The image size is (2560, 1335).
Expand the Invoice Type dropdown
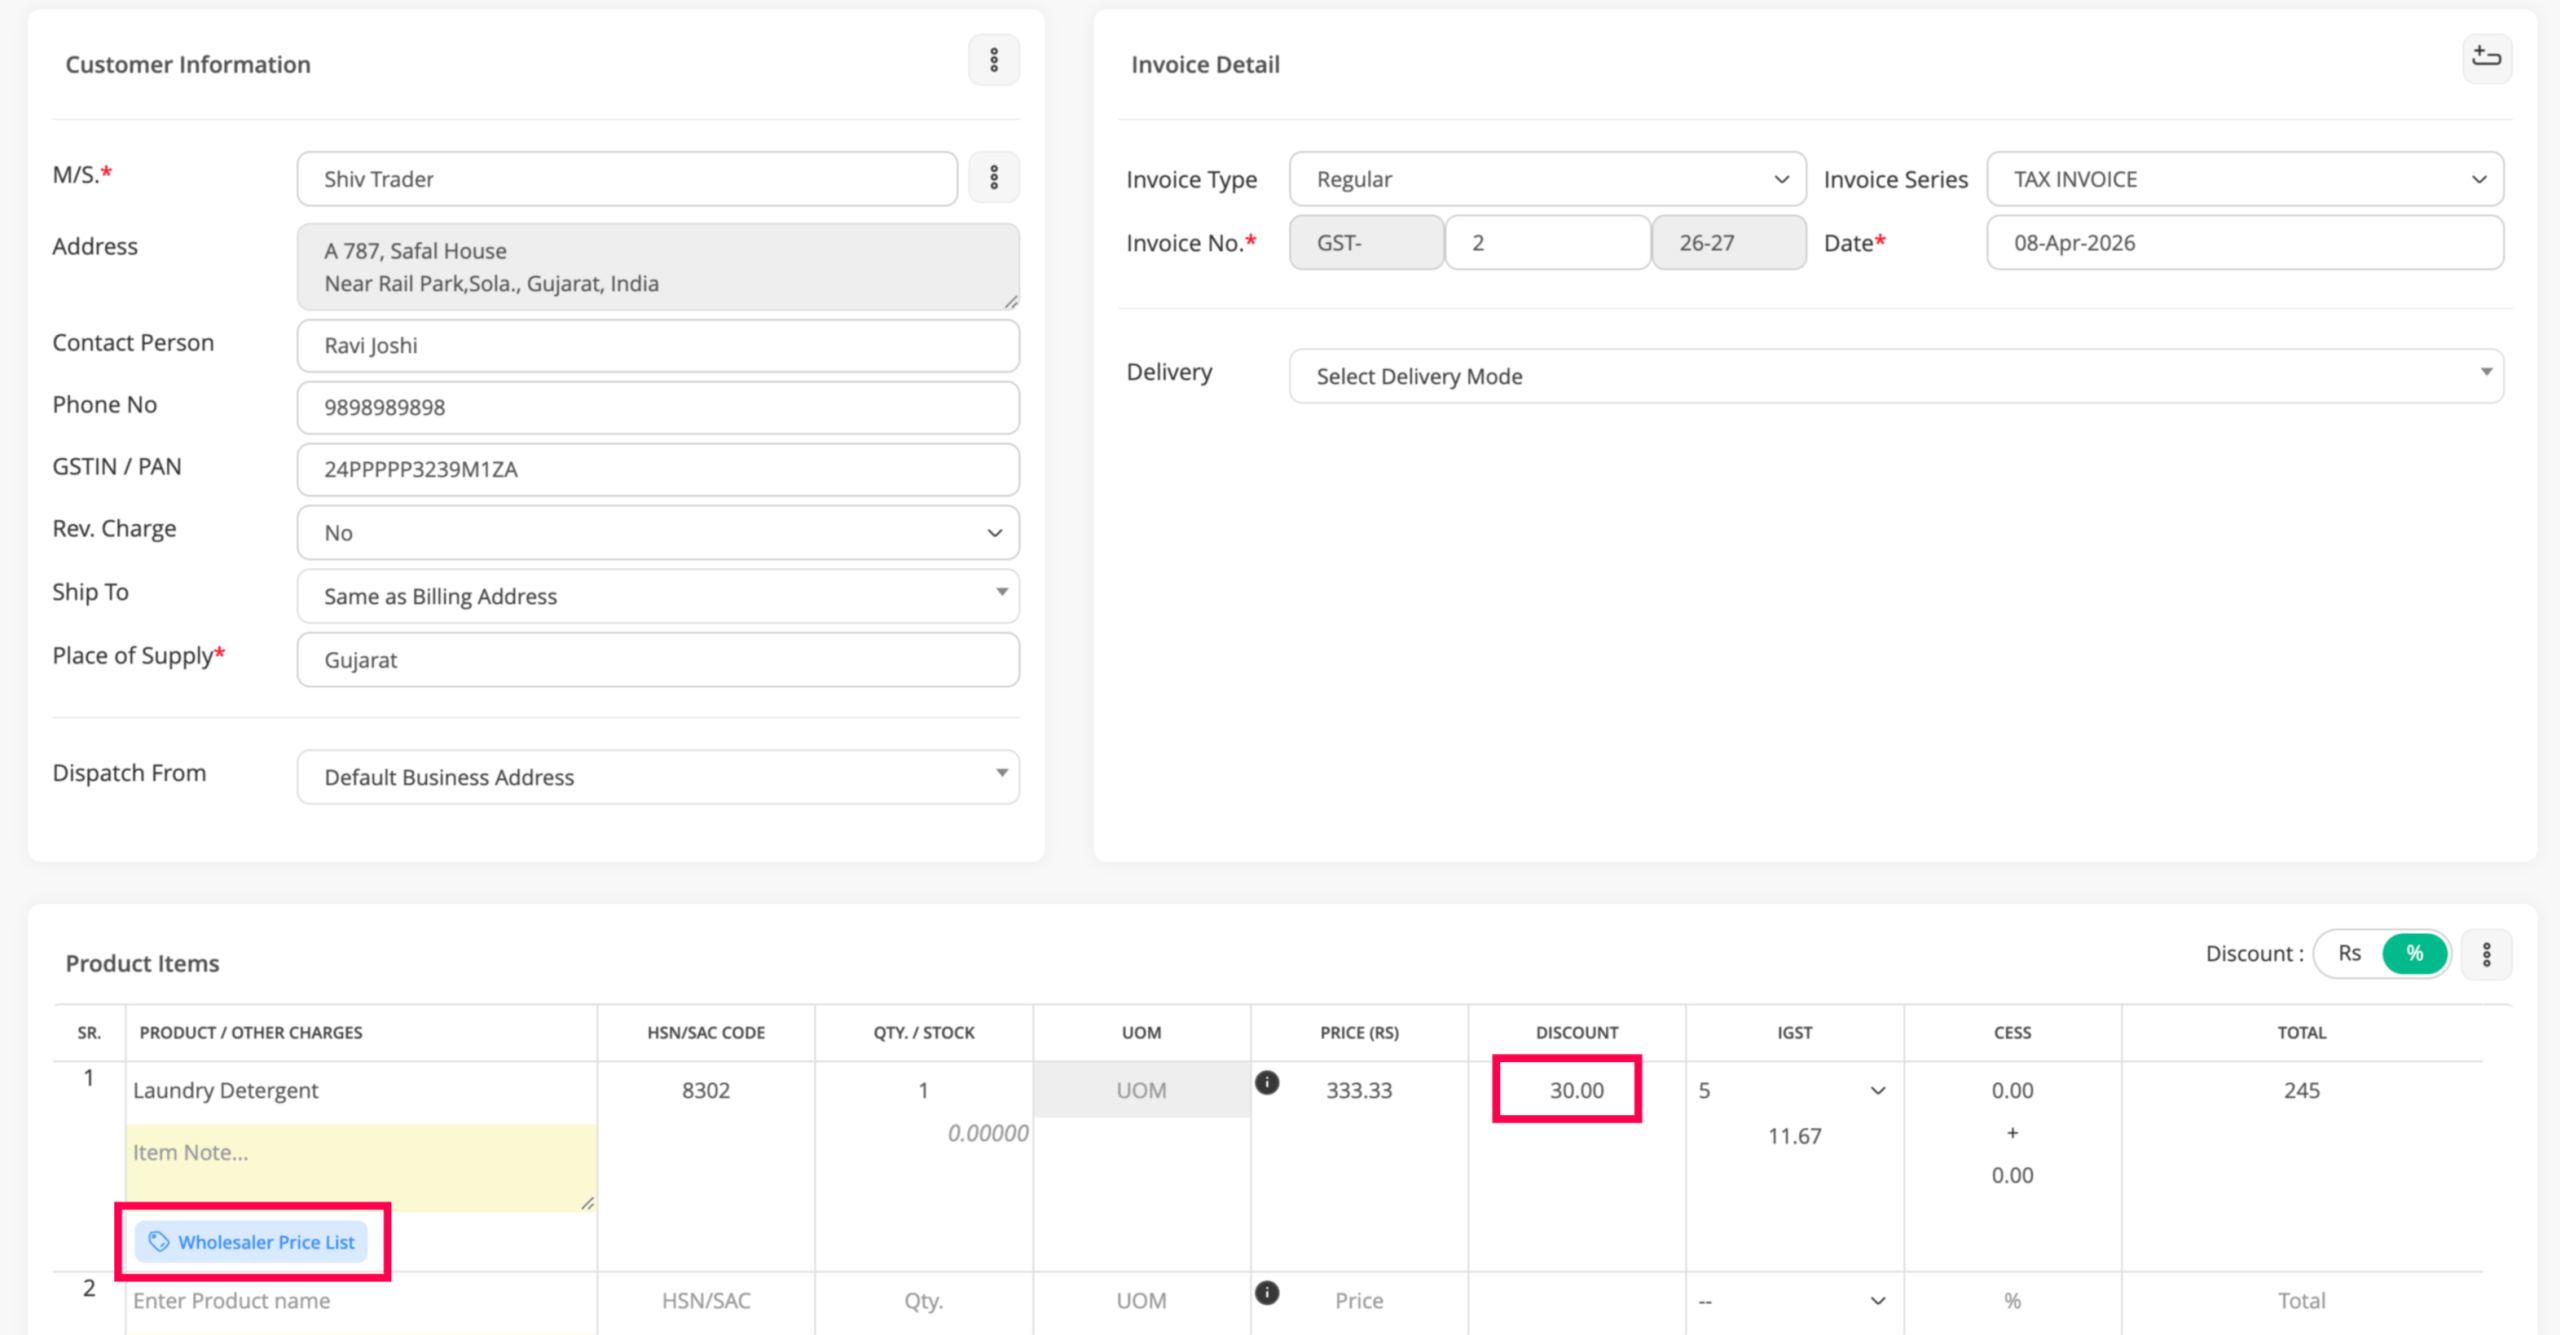click(1547, 179)
